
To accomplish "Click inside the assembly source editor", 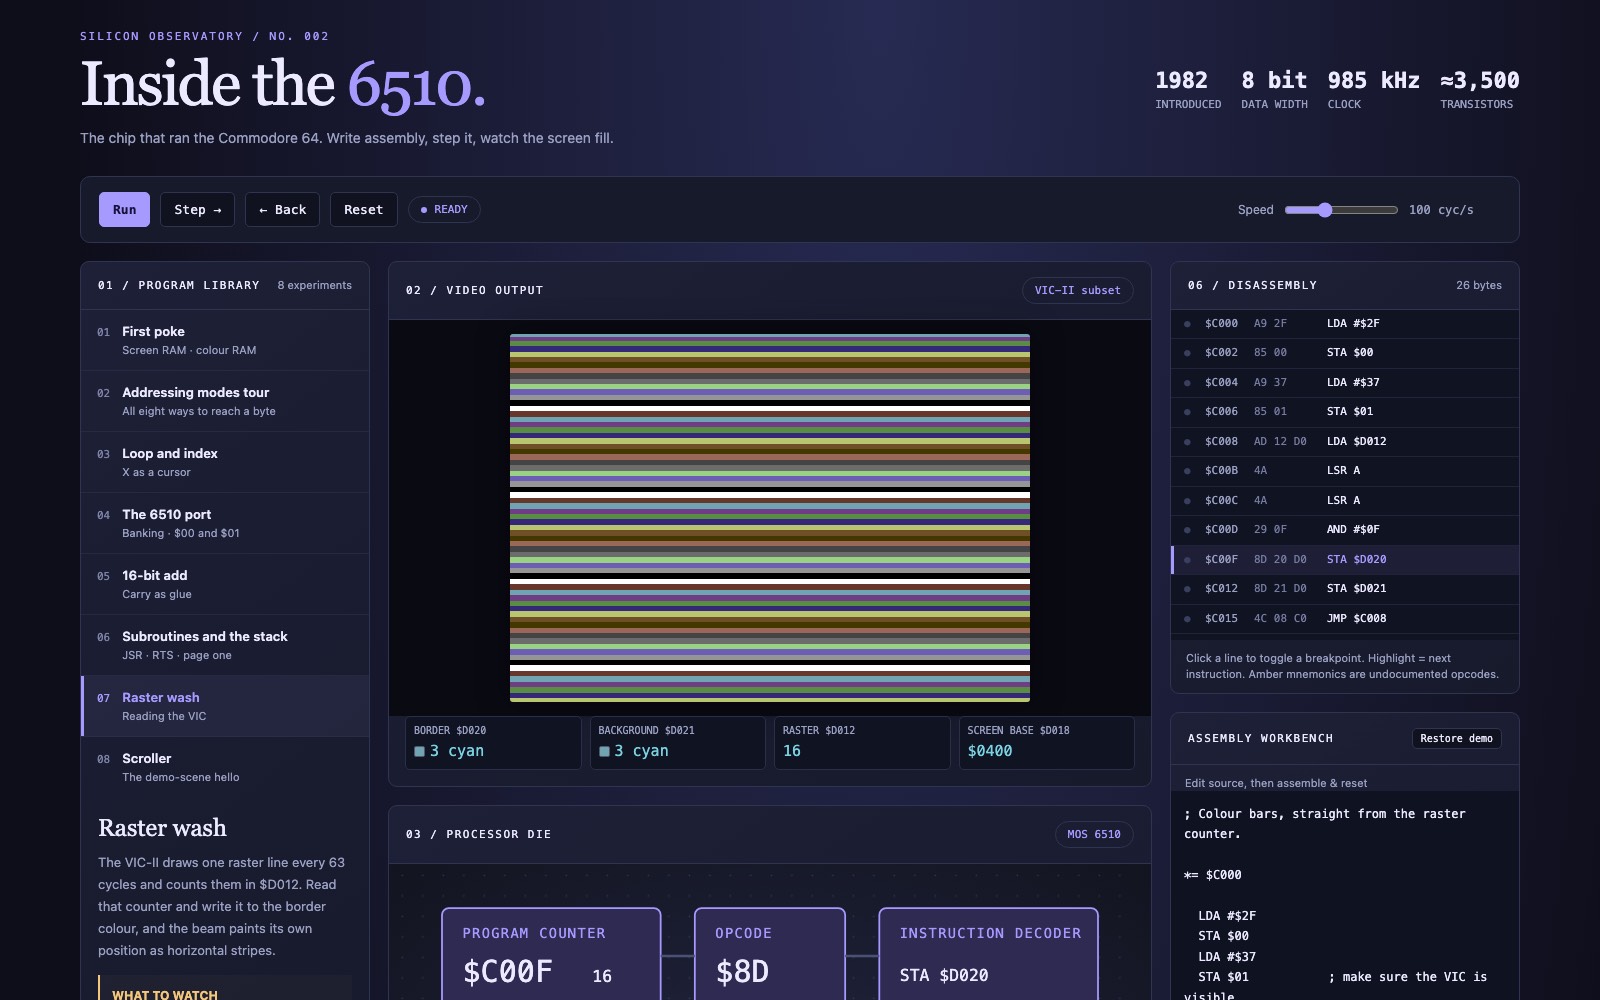I will [x=1345, y=895].
